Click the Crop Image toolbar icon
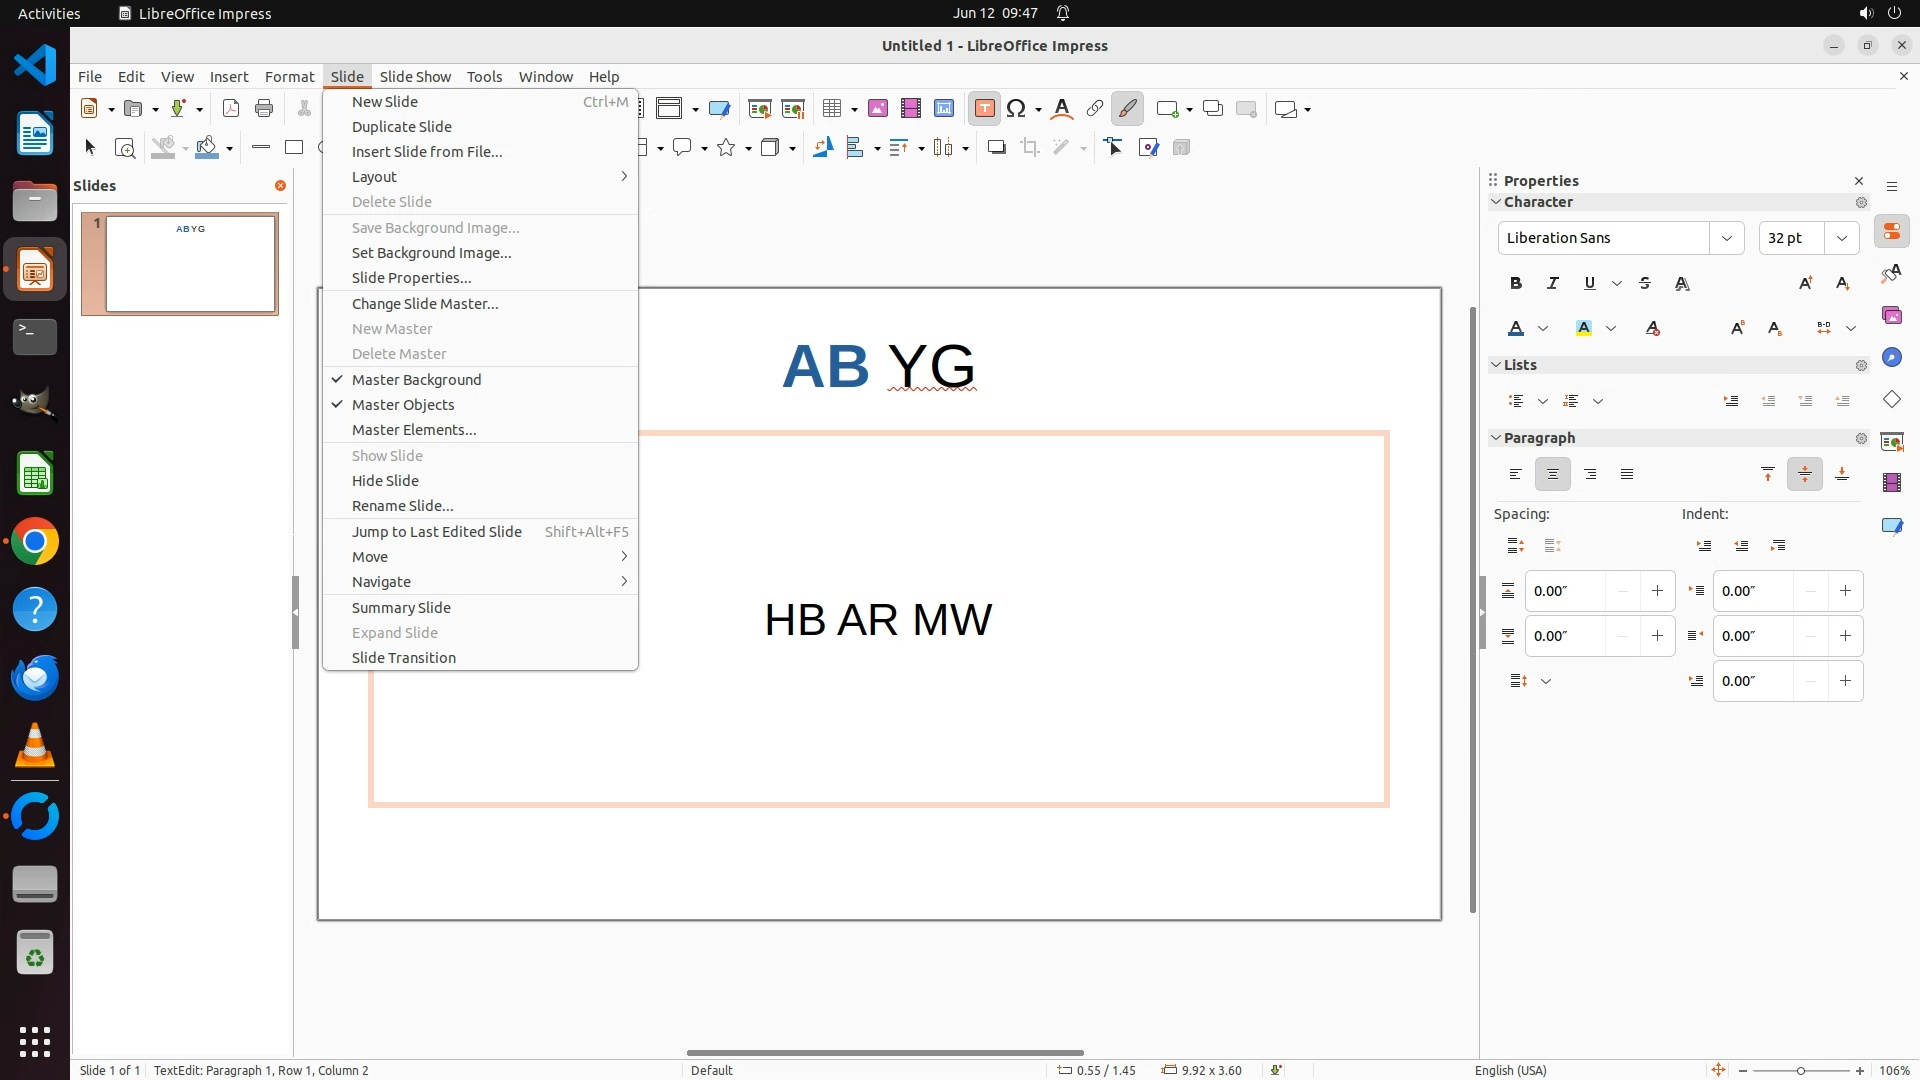Image resolution: width=1920 pixels, height=1080 pixels. click(x=1029, y=148)
